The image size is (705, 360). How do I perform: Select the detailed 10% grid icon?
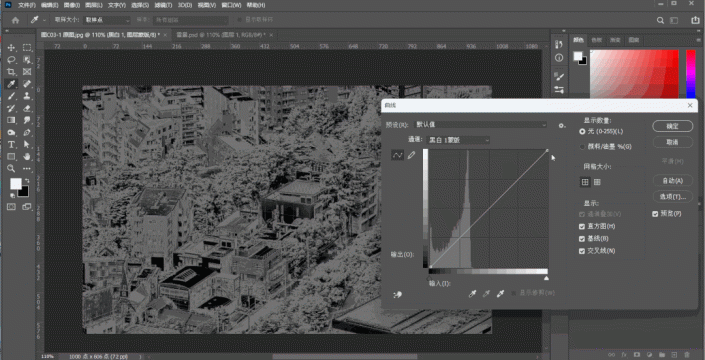(597, 182)
